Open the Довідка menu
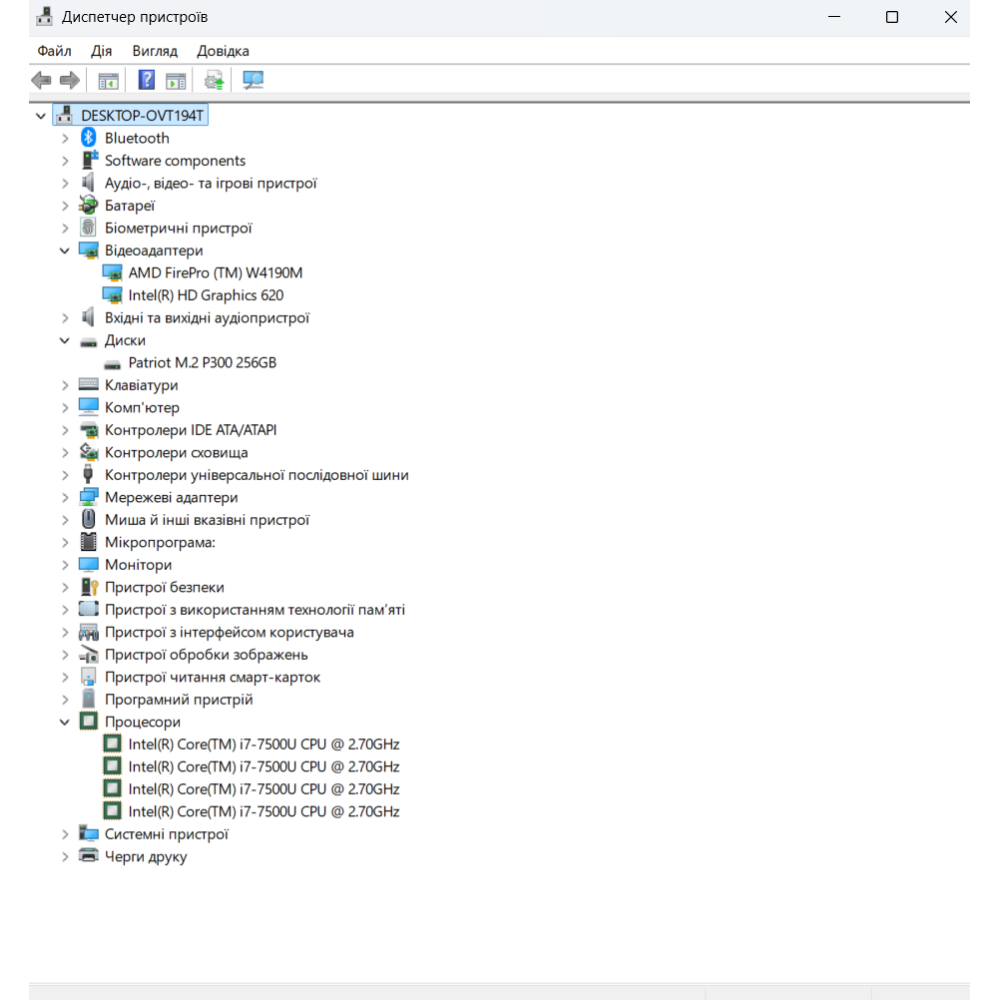 click(x=223, y=51)
